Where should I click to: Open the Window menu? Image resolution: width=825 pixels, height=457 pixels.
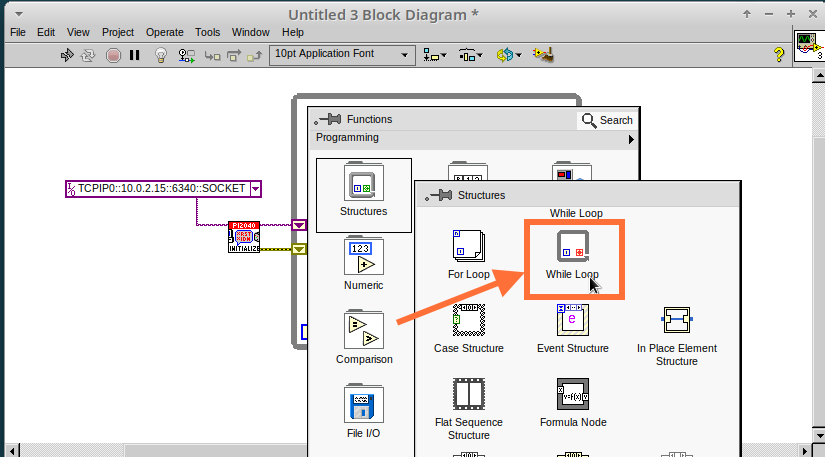coord(250,32)
